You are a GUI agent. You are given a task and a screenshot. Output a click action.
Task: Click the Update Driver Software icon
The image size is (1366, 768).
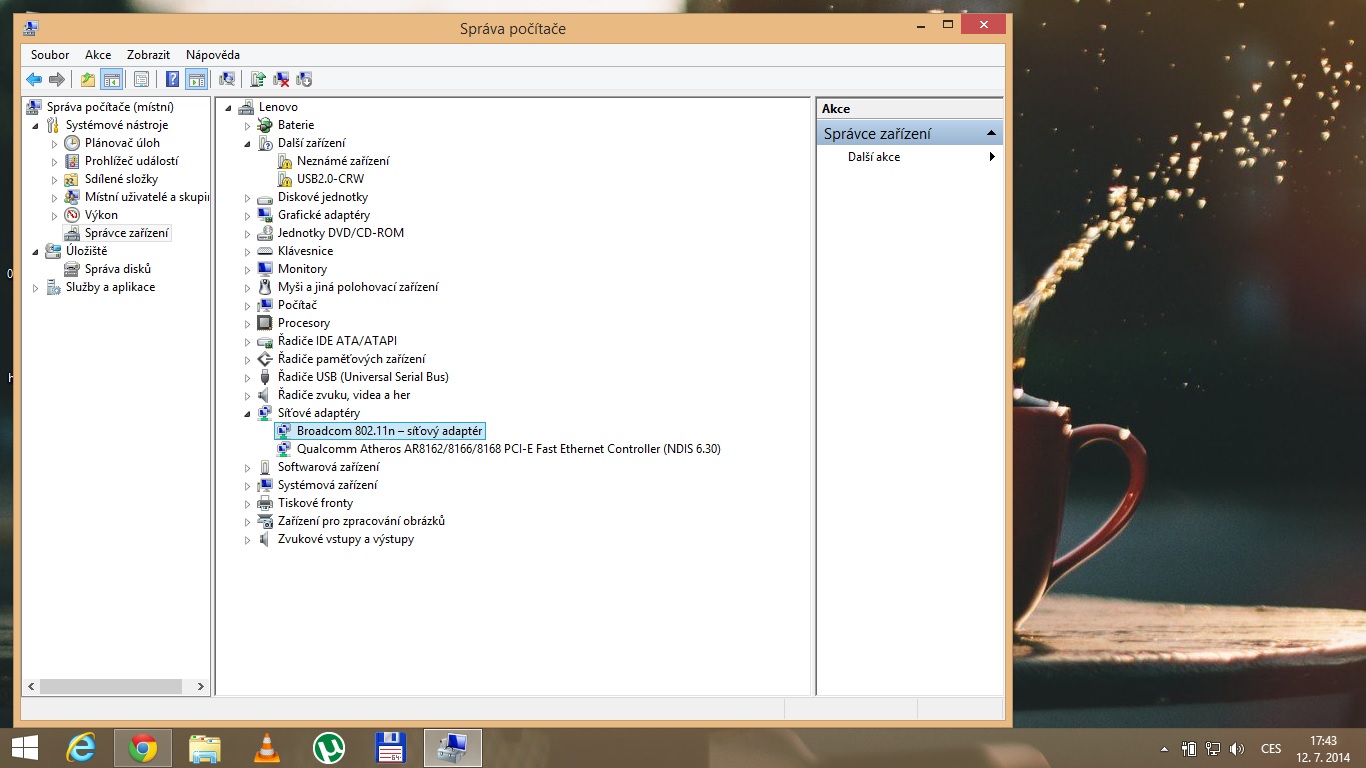pos(258,80)
